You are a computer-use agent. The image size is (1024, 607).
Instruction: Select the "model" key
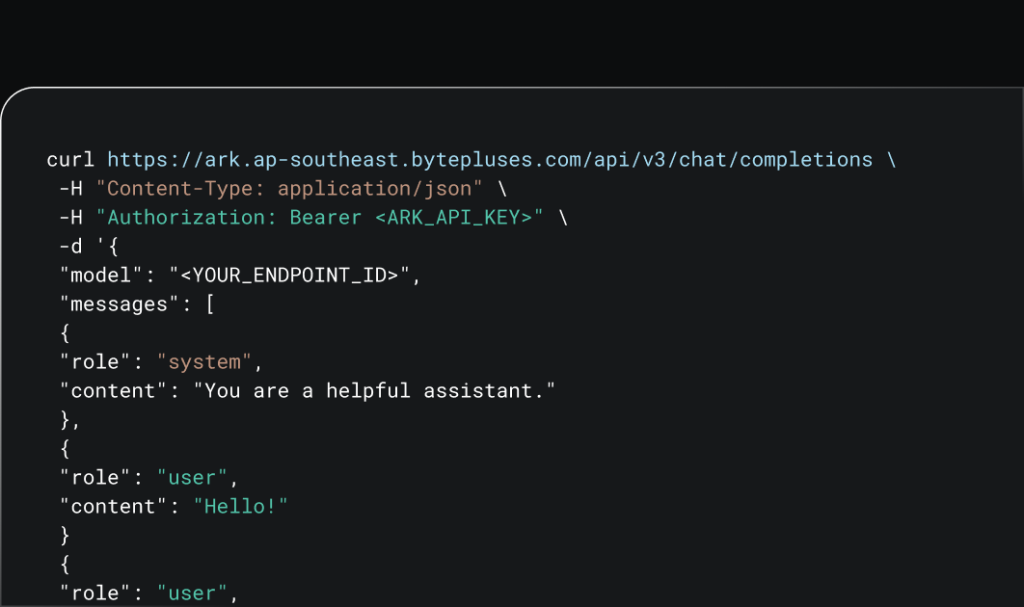click(x=101, y=276)
